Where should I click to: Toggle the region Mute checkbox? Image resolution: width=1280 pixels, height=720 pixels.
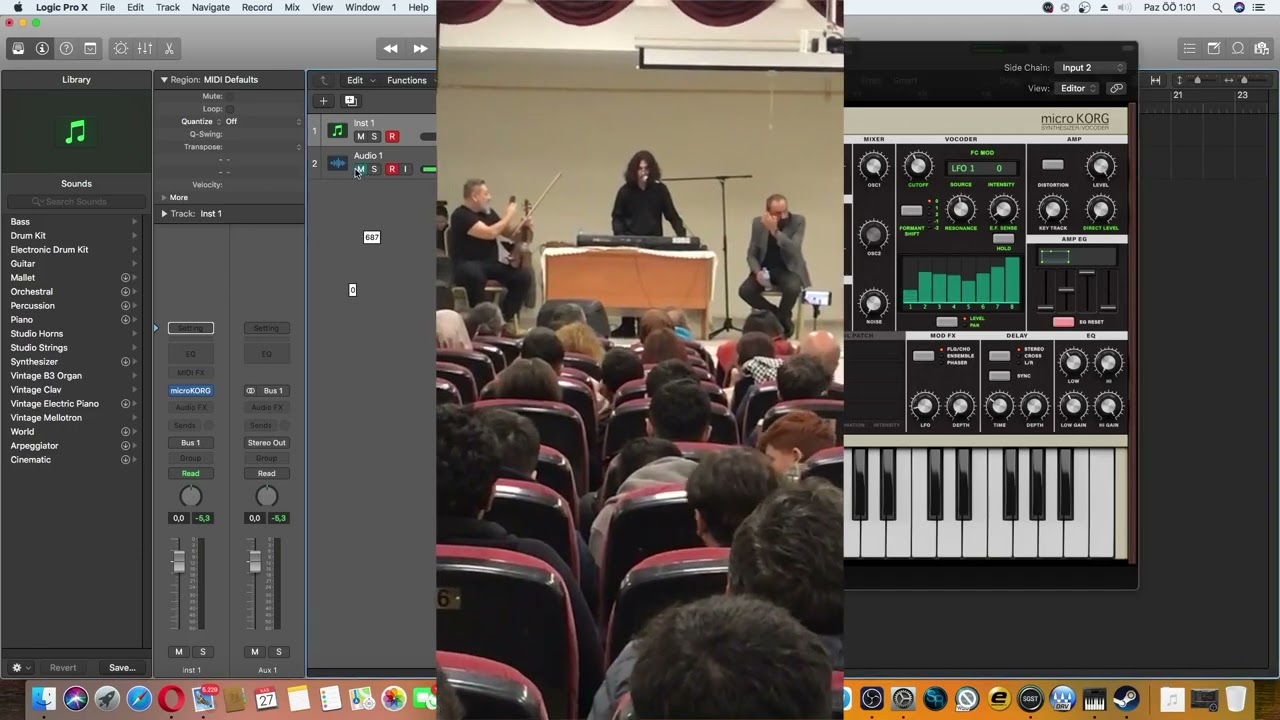click(x=230, y=96)
